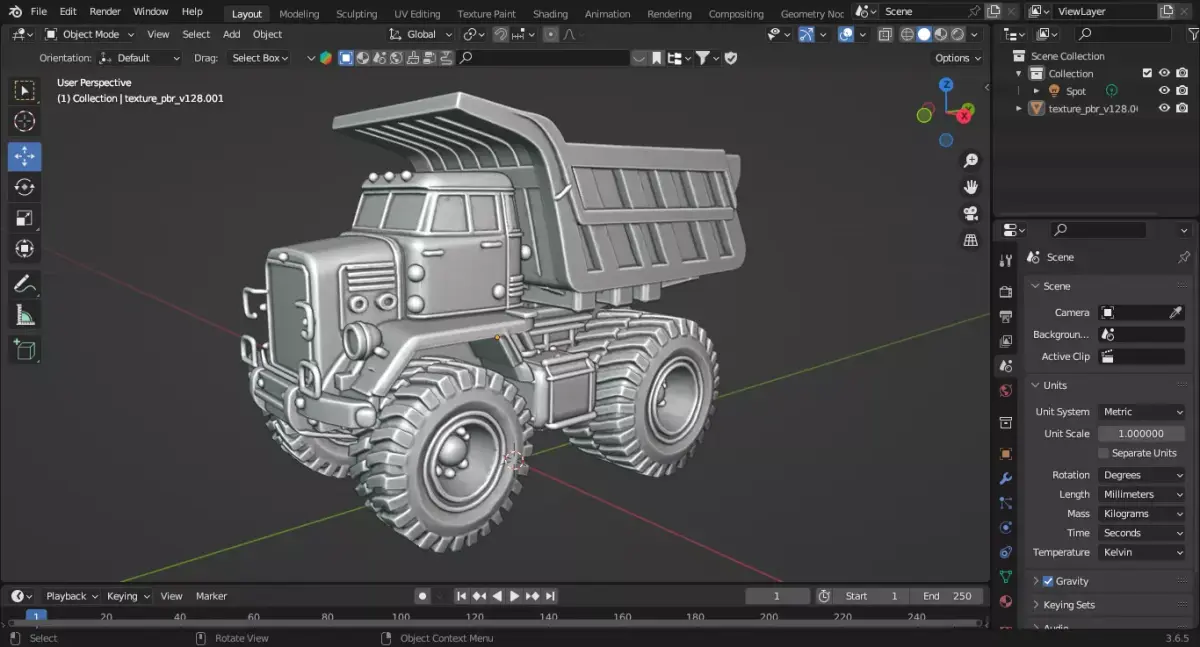Open the Orientation Default dropdown
This screenshot has width=1200, height=647.
click(x=140, y=58)
